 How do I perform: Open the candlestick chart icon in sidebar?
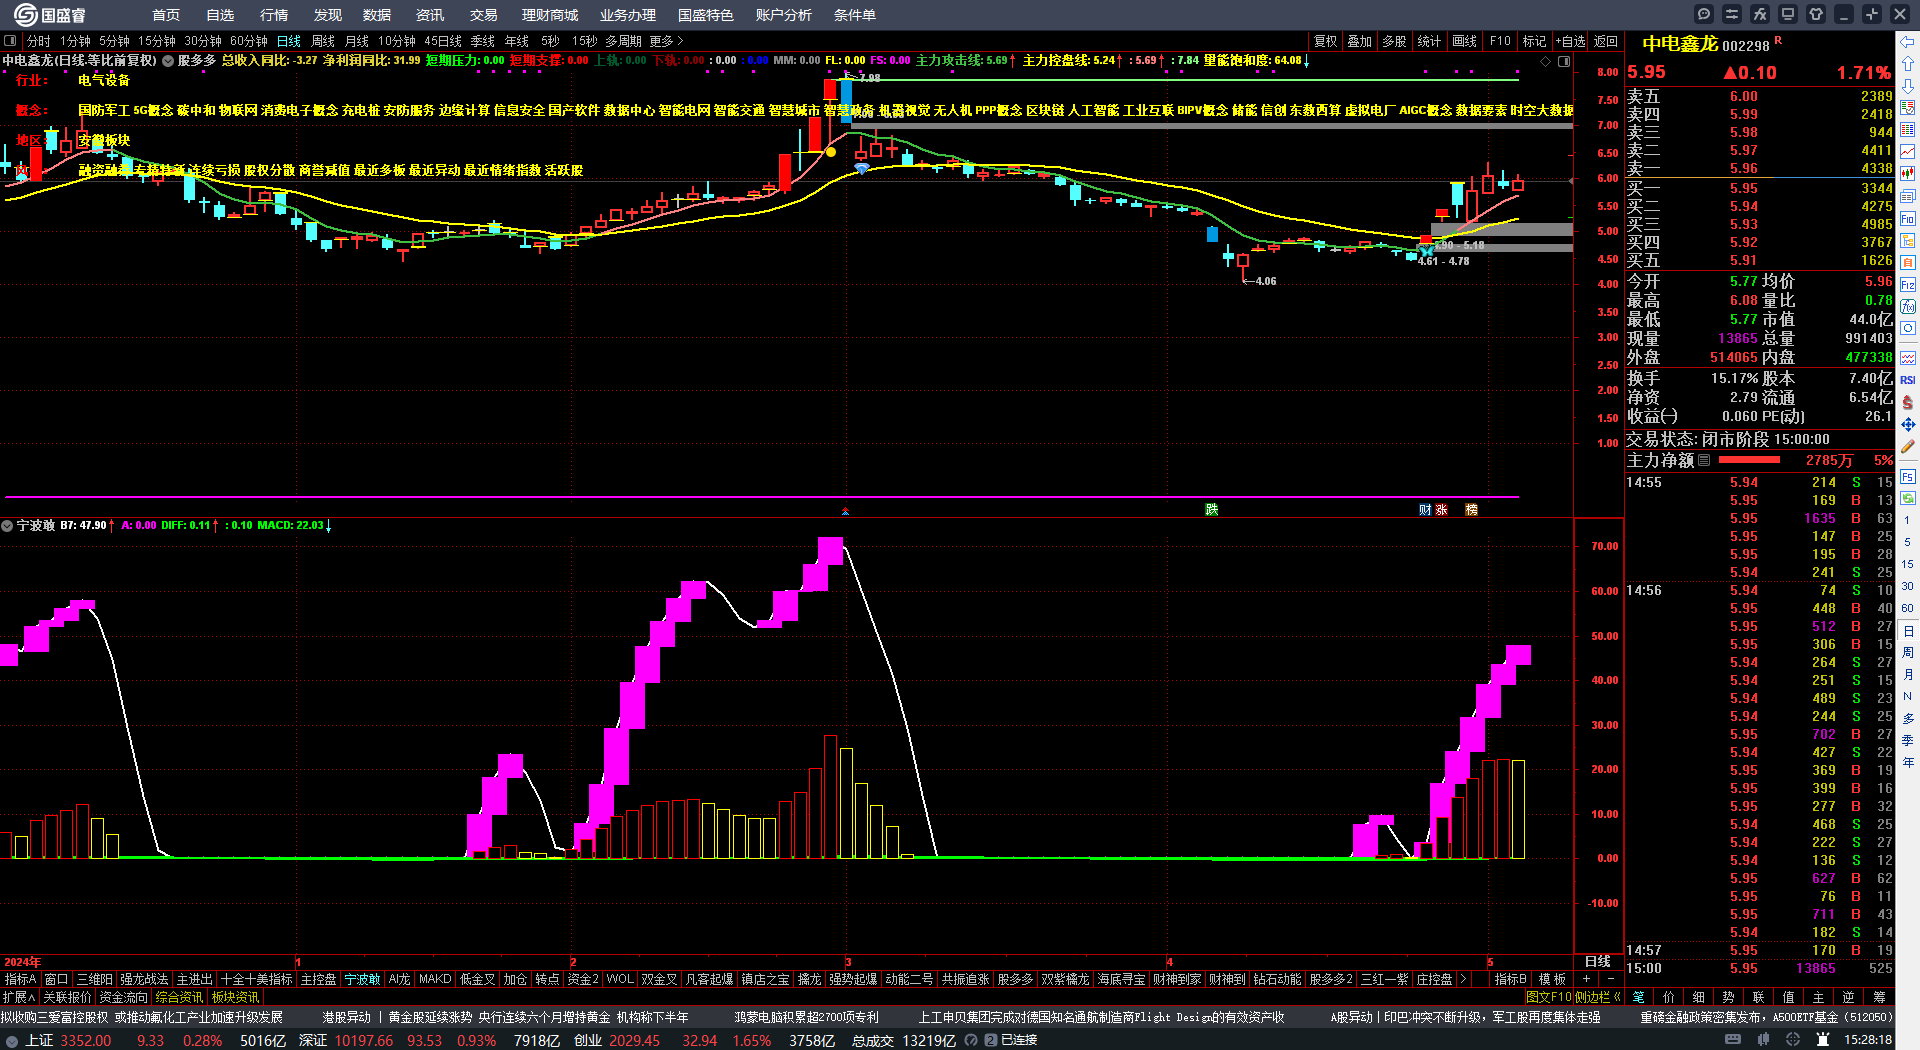pos(1908,174)
